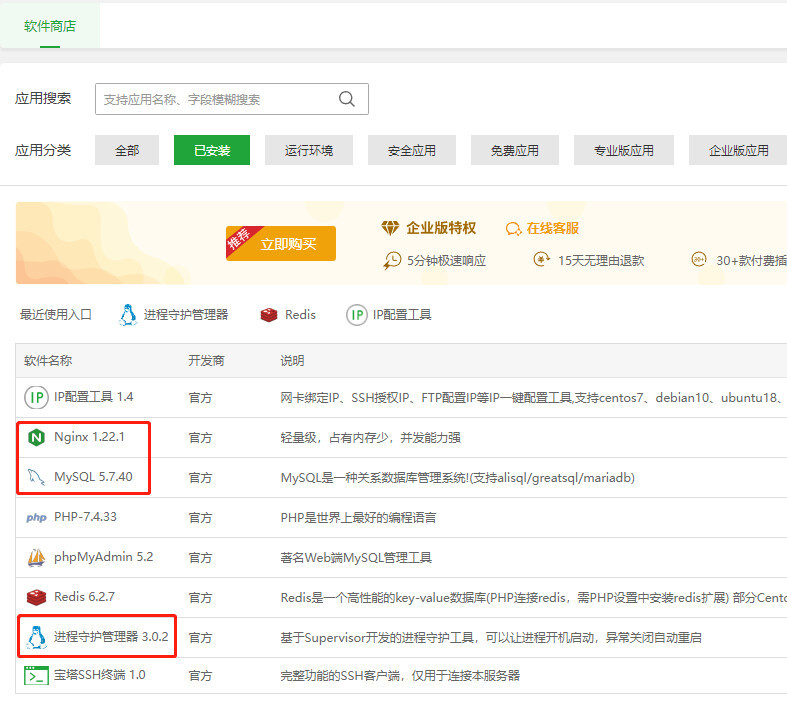Image resolution: width=787 pixels, height=719 pixels.
Task: Click the 在线客服 chat bubble icon
Action: pyautogui.click(x=513, y=229)
